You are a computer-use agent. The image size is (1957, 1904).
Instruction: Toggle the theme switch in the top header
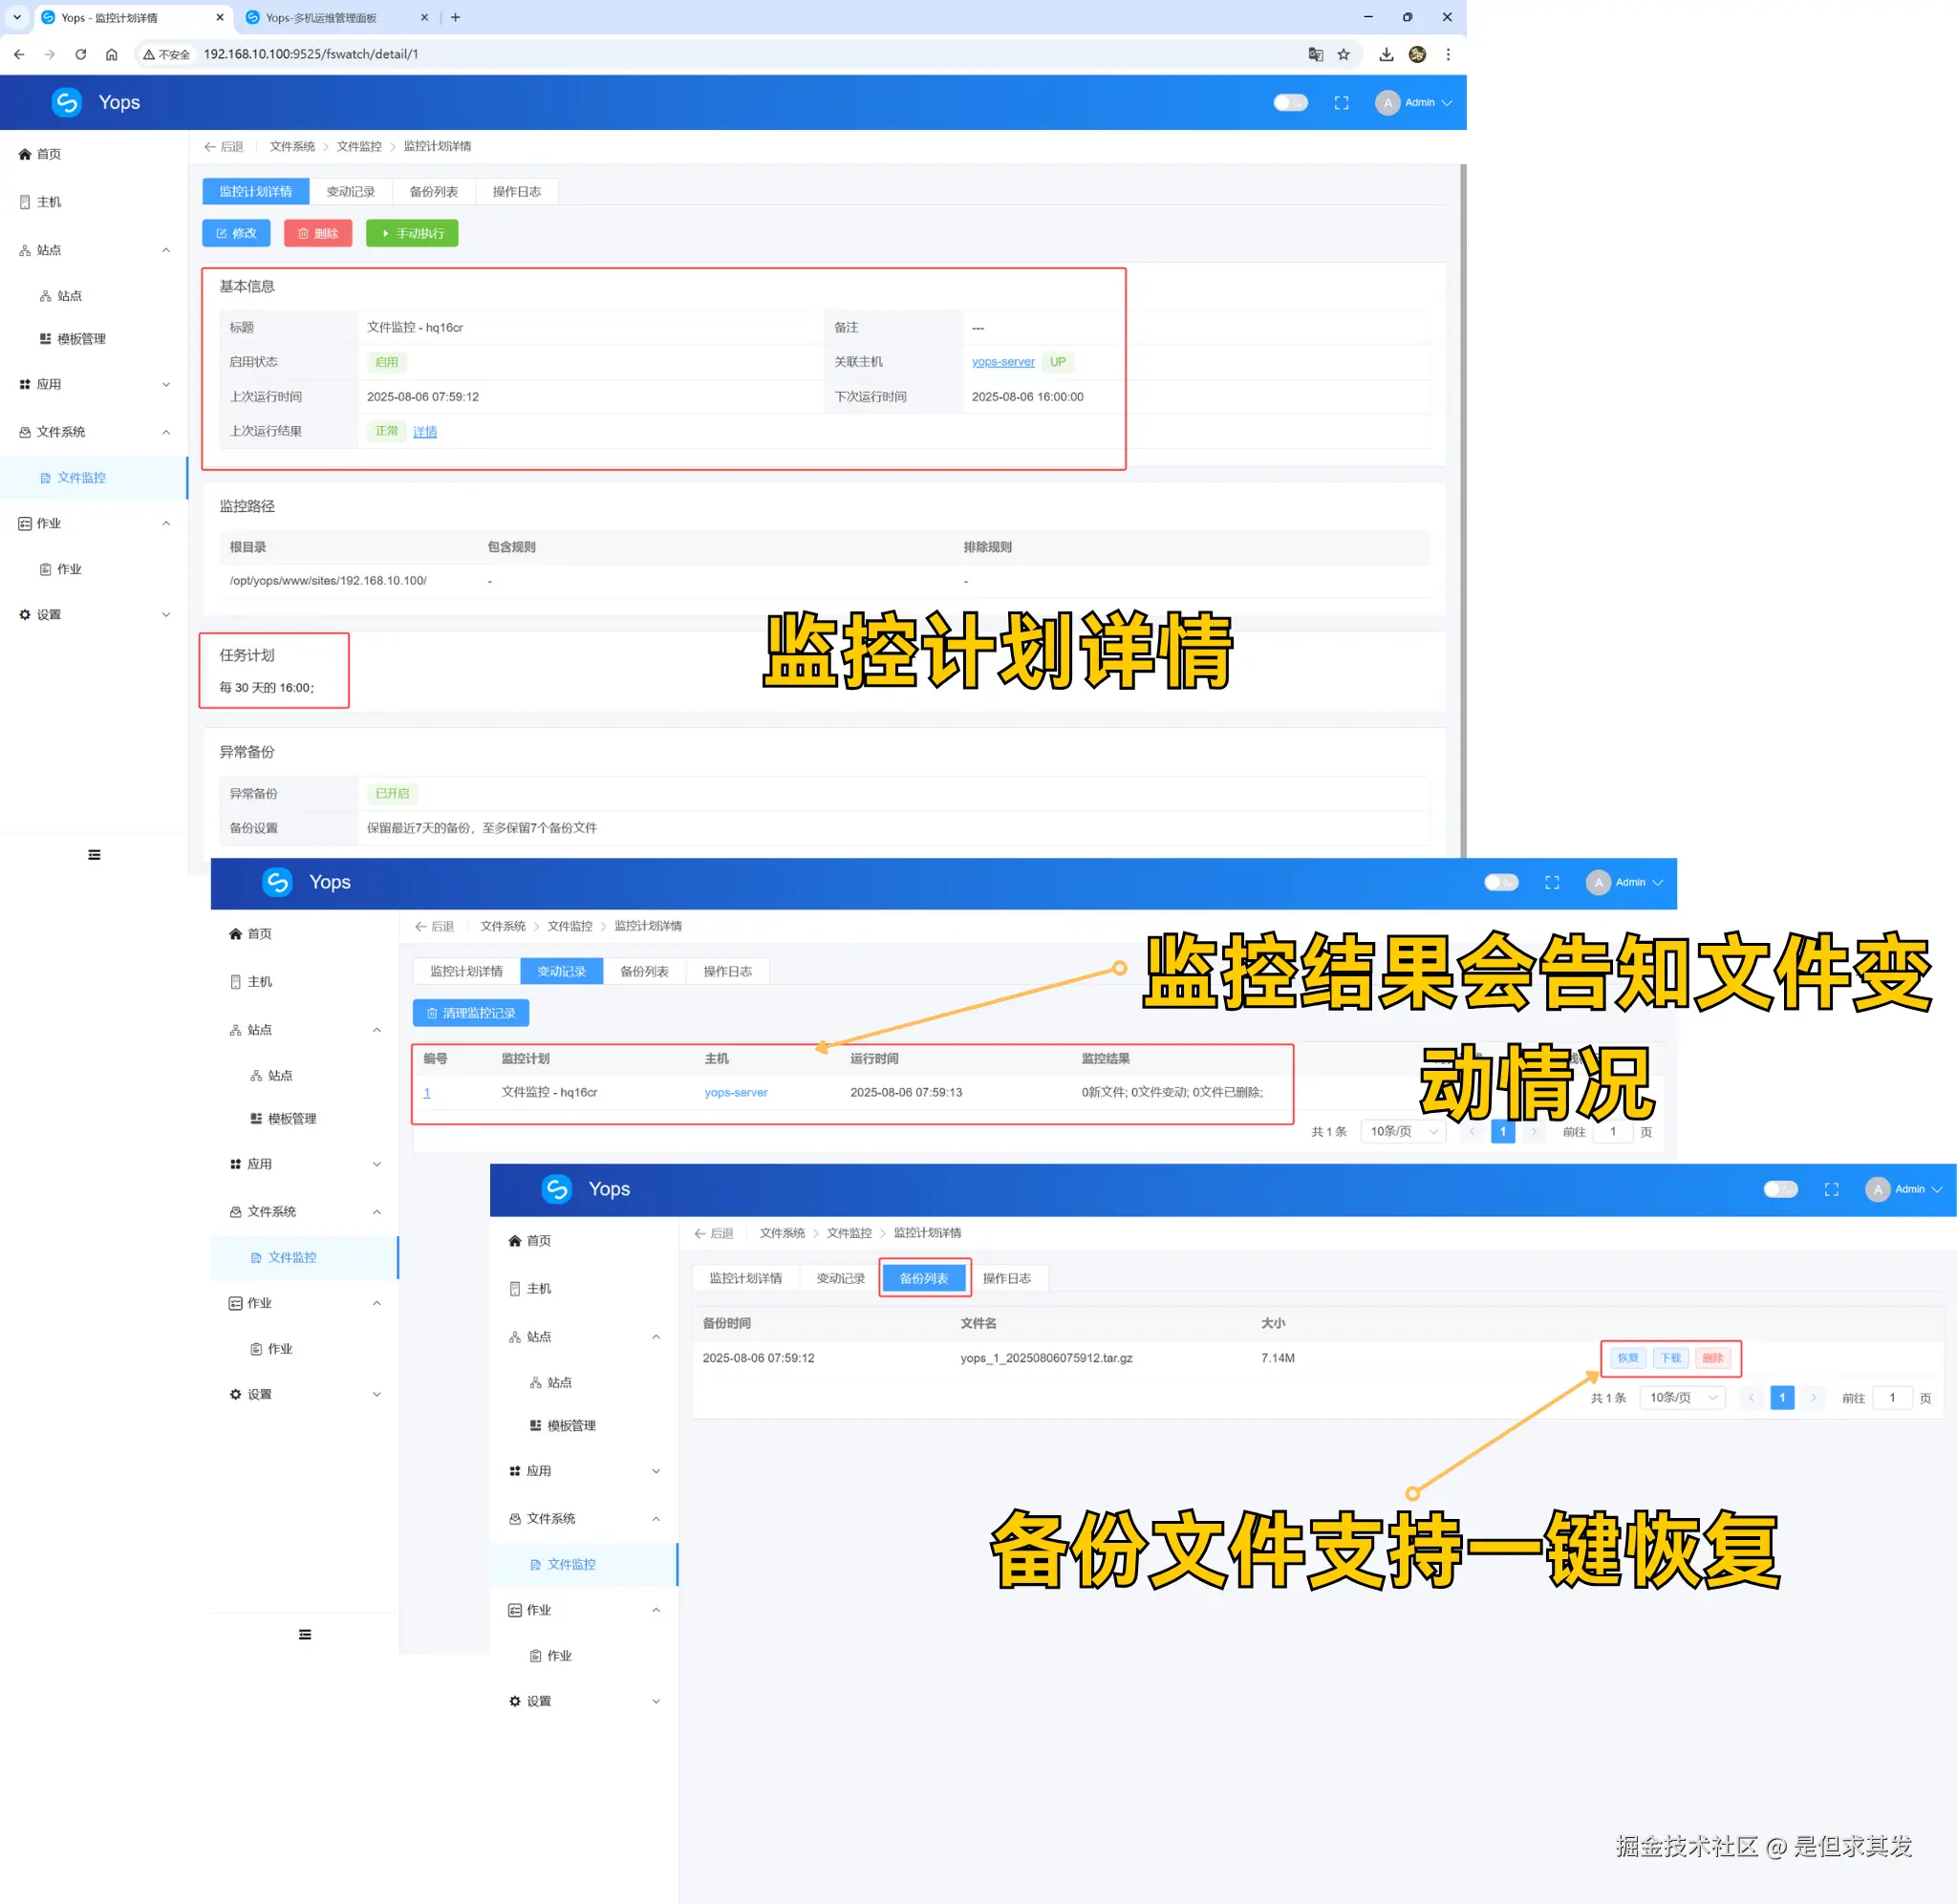[x=1290, y=102]
